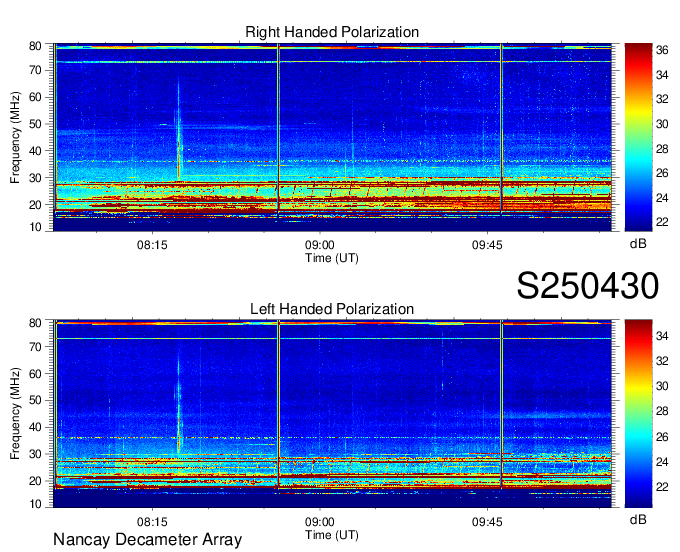680x552 pixels.
Task: Click the 70 MHz tick of the Right Handed plot
Action: click(35, 70)
